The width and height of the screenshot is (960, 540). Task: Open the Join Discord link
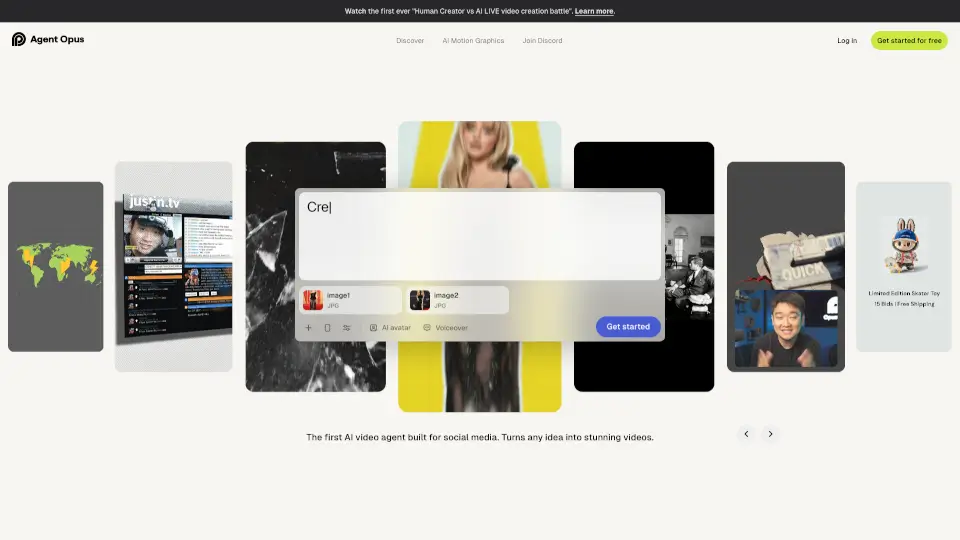click(x=542, y=41)
